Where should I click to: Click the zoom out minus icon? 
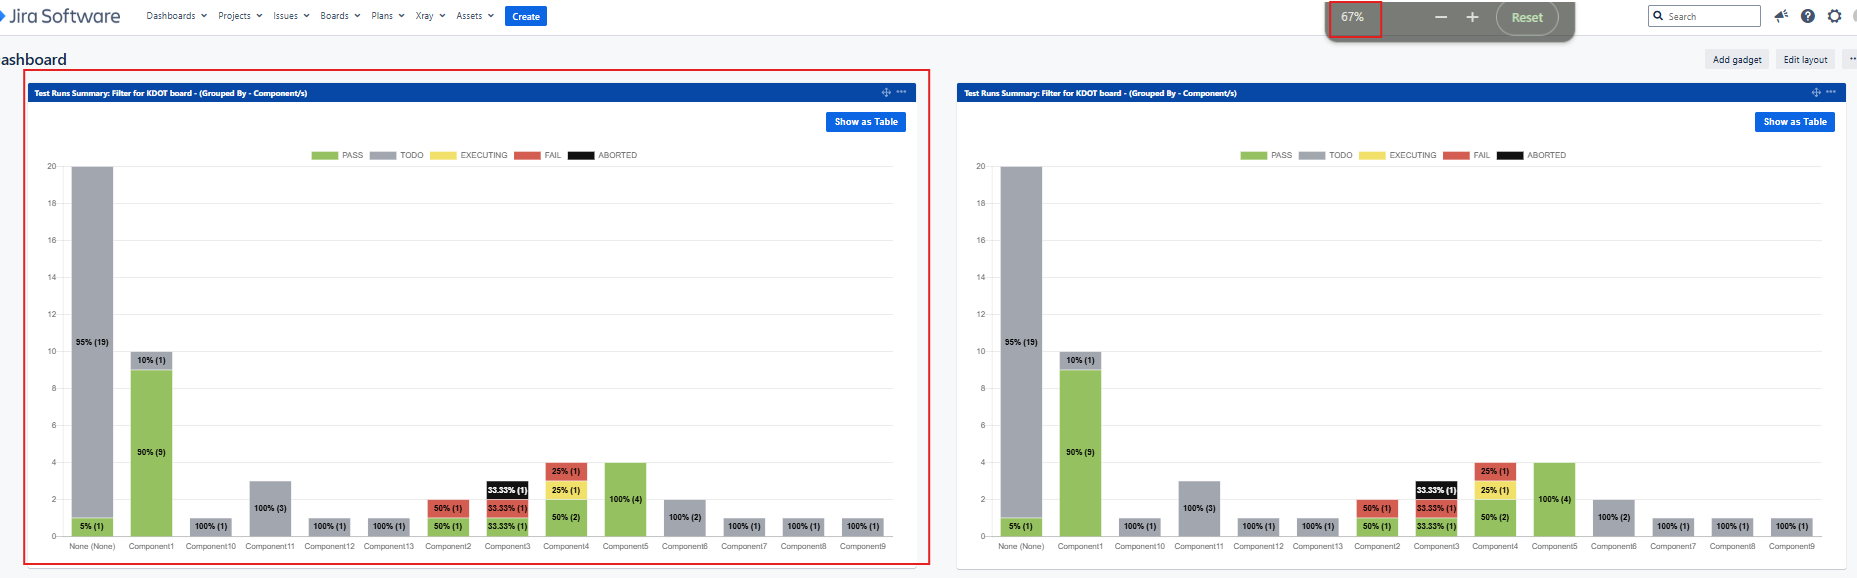[x=1441, y=18]
